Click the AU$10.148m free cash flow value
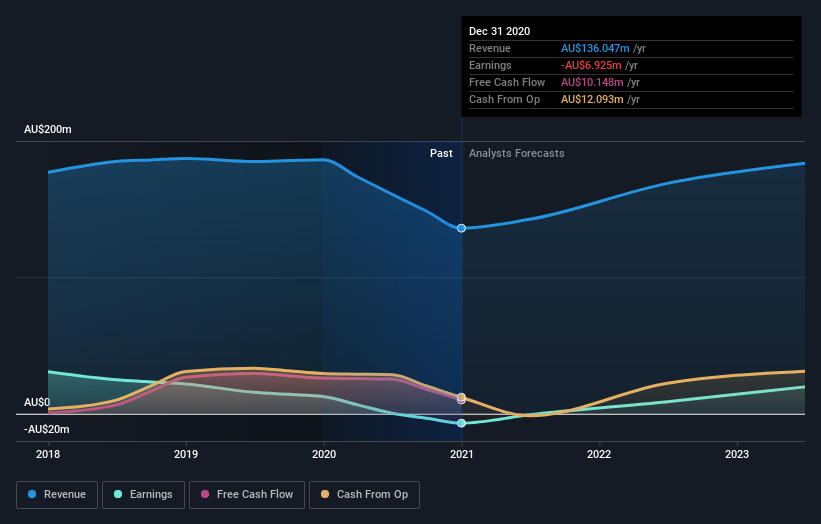The height and width of the screenshot is (524, 821). (592, 82)
